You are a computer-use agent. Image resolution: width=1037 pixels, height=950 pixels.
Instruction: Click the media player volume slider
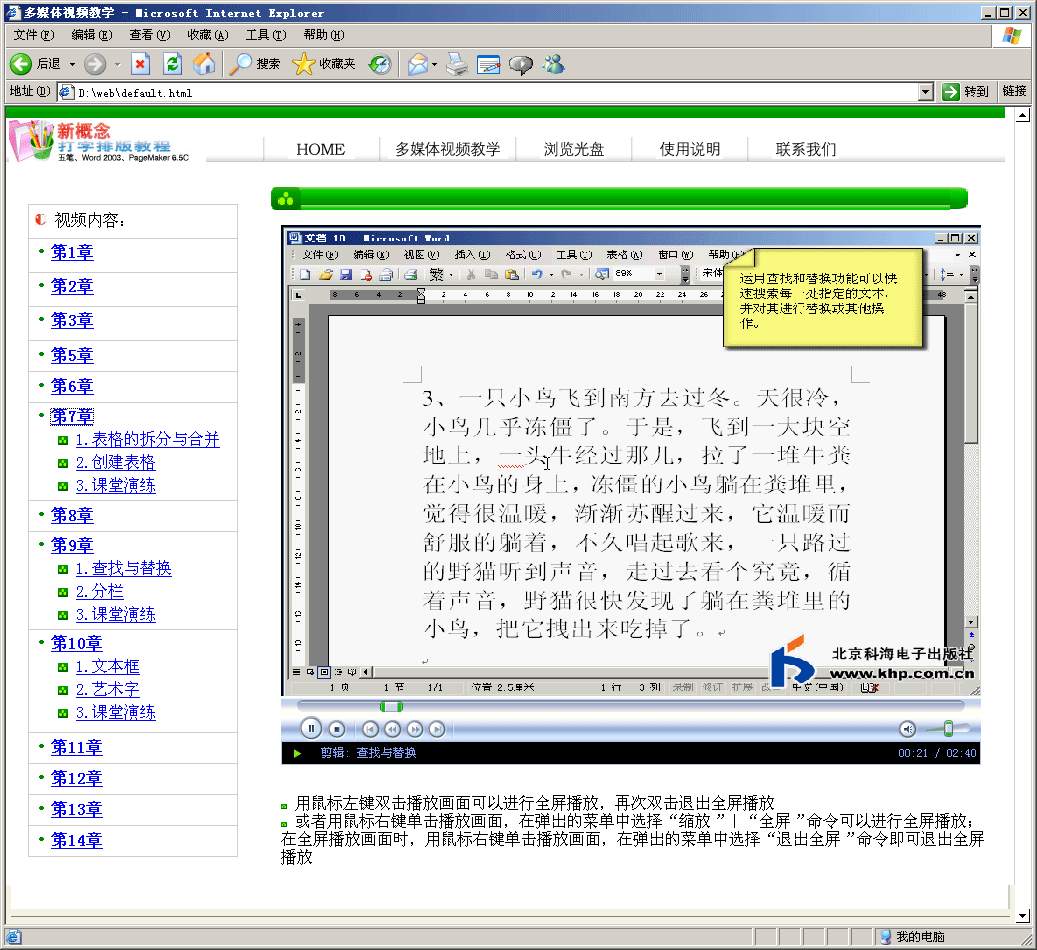(x=948, y=729)
